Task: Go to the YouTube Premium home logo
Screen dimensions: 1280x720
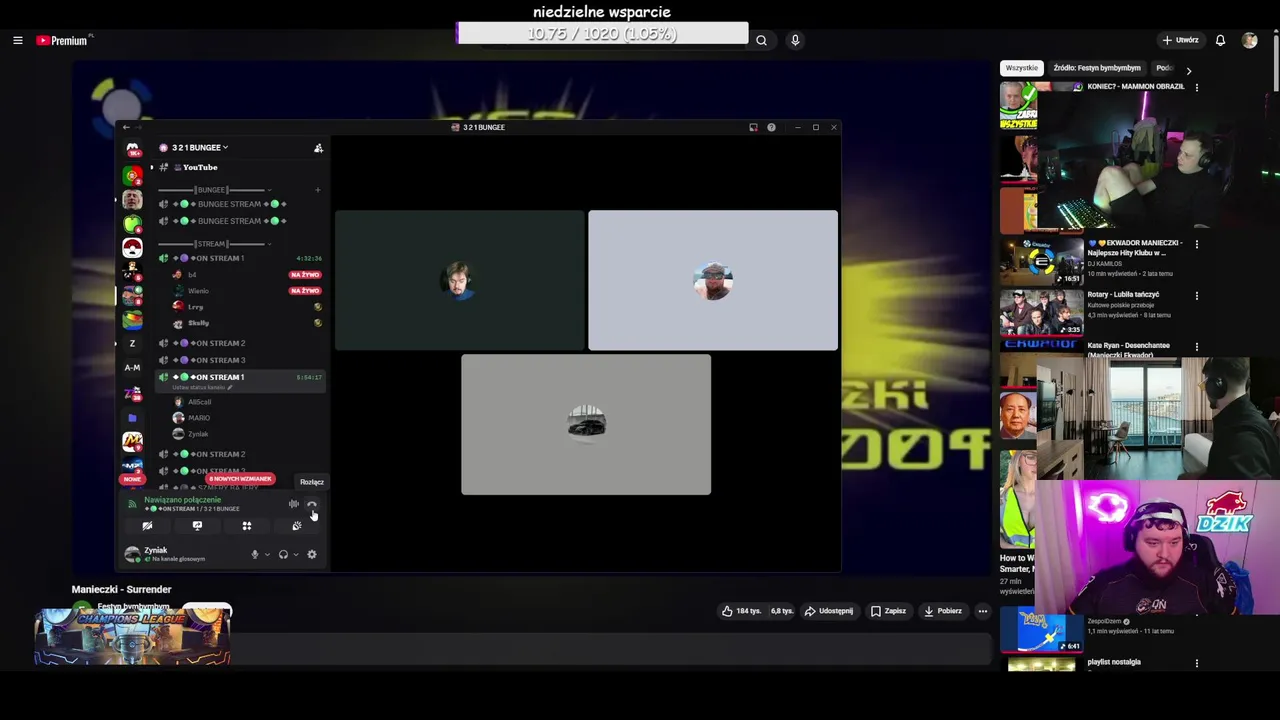Action: [64, 40]
